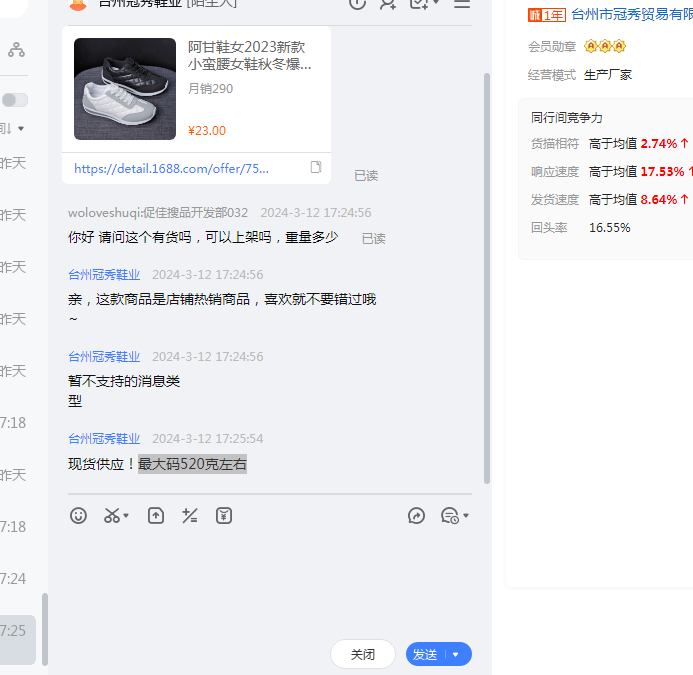Click the message 暂不支持的消息类型
This screenshot has height=675, width=693.
click(124, 391)
